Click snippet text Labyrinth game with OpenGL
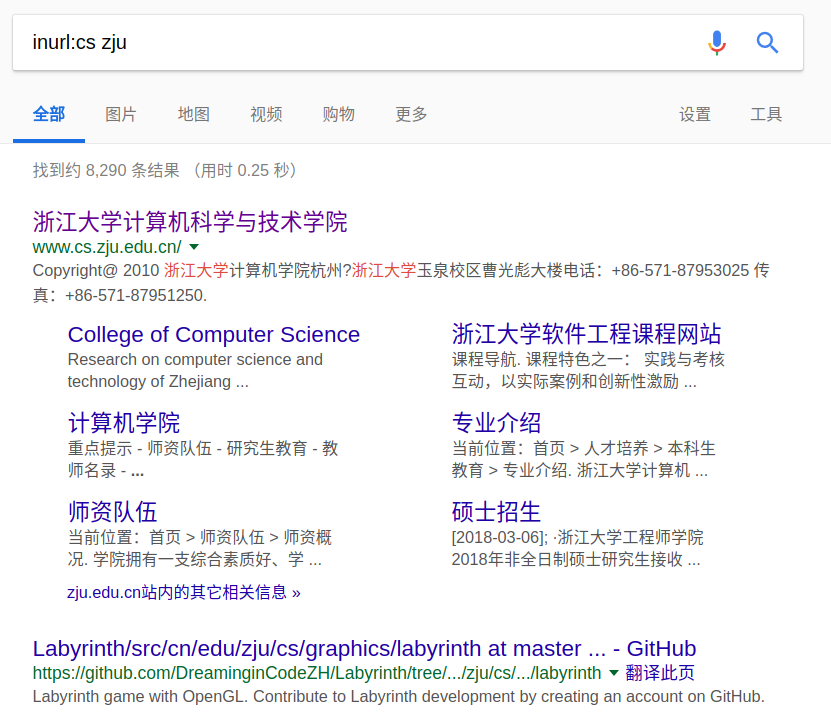Viewport: 831px width, 713px height. (x=140, y=696)
